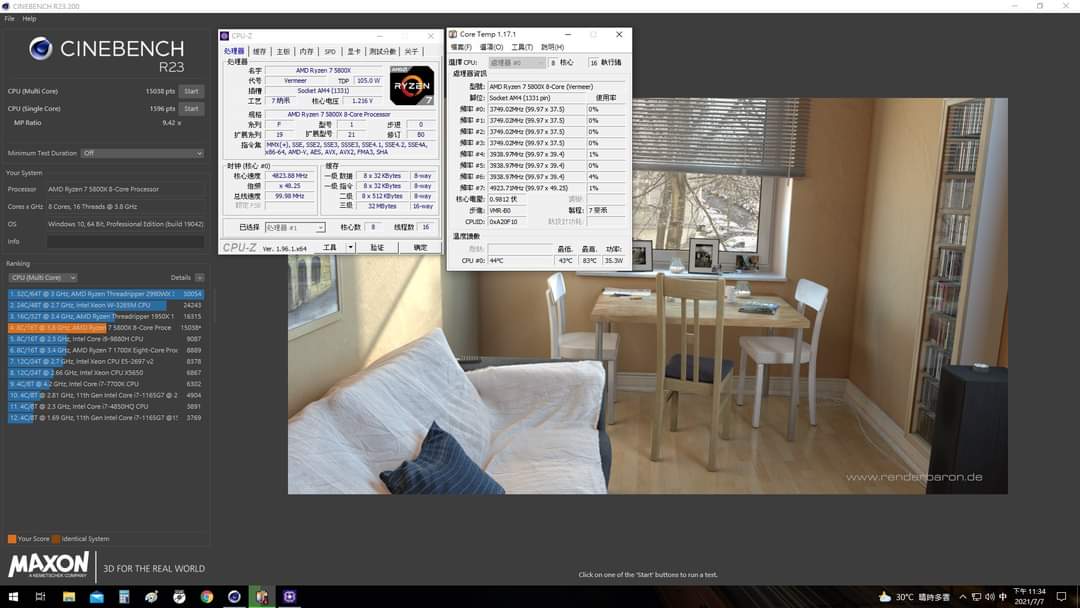Open the taskbar clock showing 2021/7/7

click(x=1029, y=596)
